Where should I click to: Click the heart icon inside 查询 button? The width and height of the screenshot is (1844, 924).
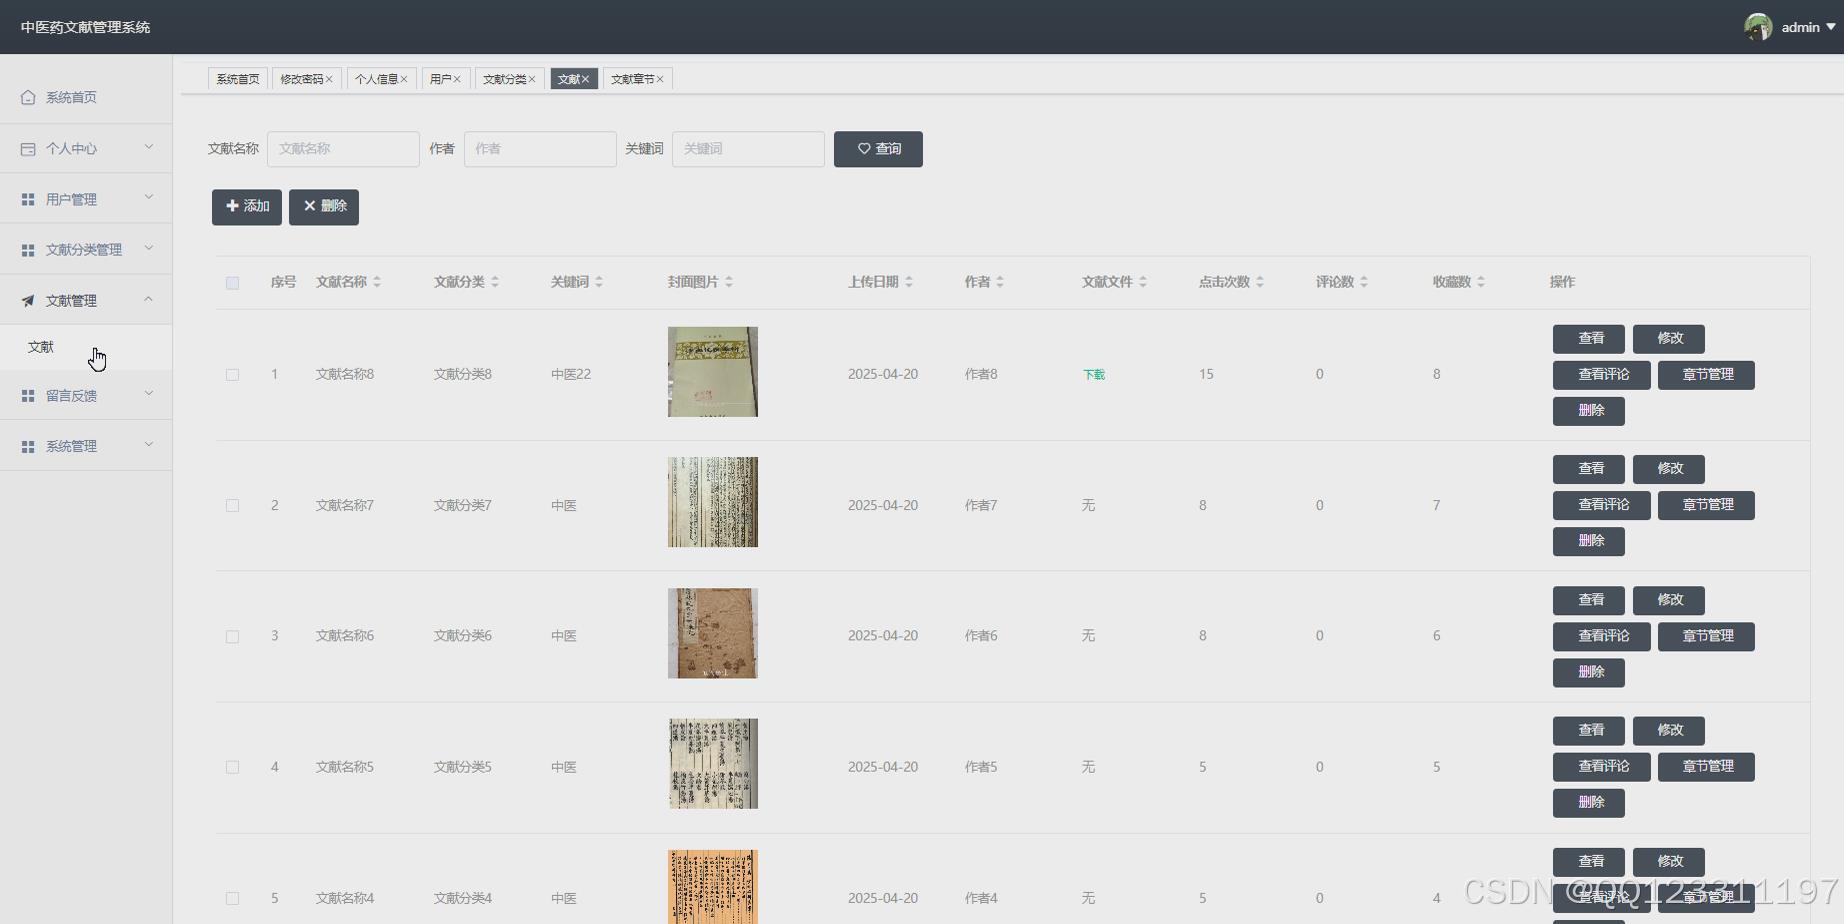point(864,148)
